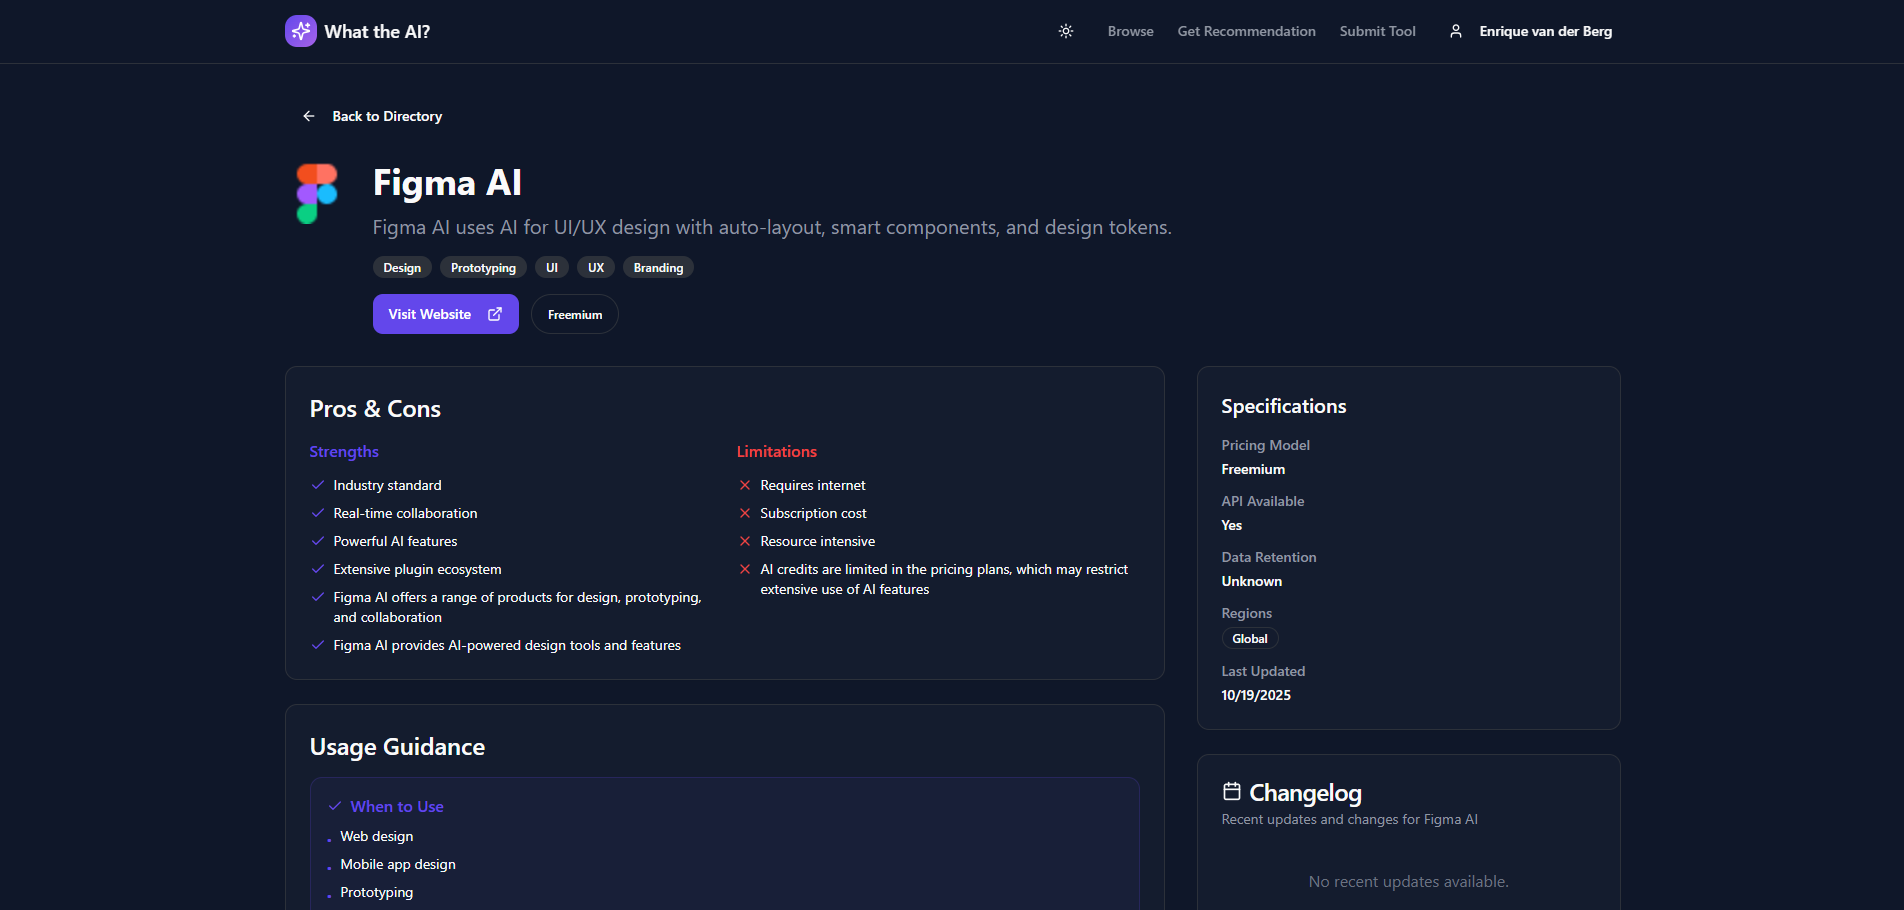Viewport: 1904px width, 910px height.
Task: Click the calendar icon next to Changelog
Action: click(1232, 791)
